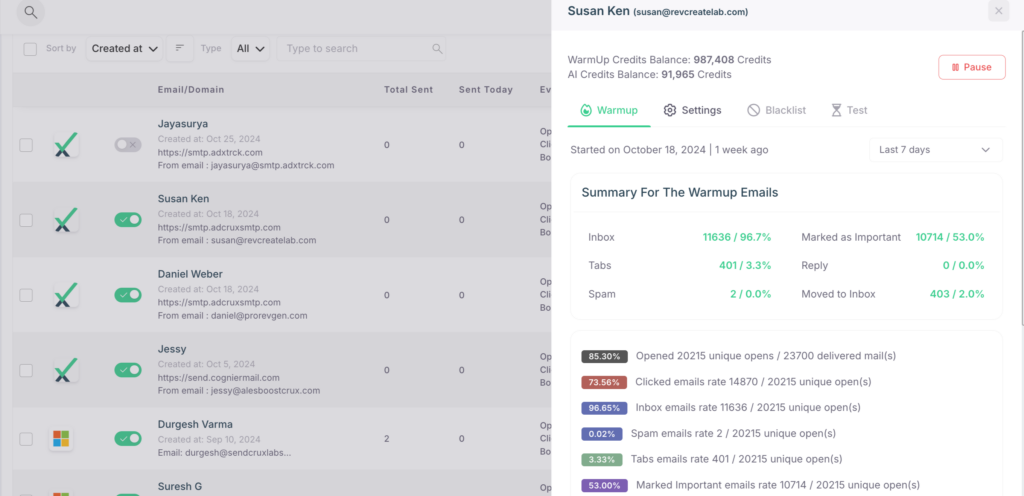Click the Durgesh Varma Microsoft account icon

[63, 439]
